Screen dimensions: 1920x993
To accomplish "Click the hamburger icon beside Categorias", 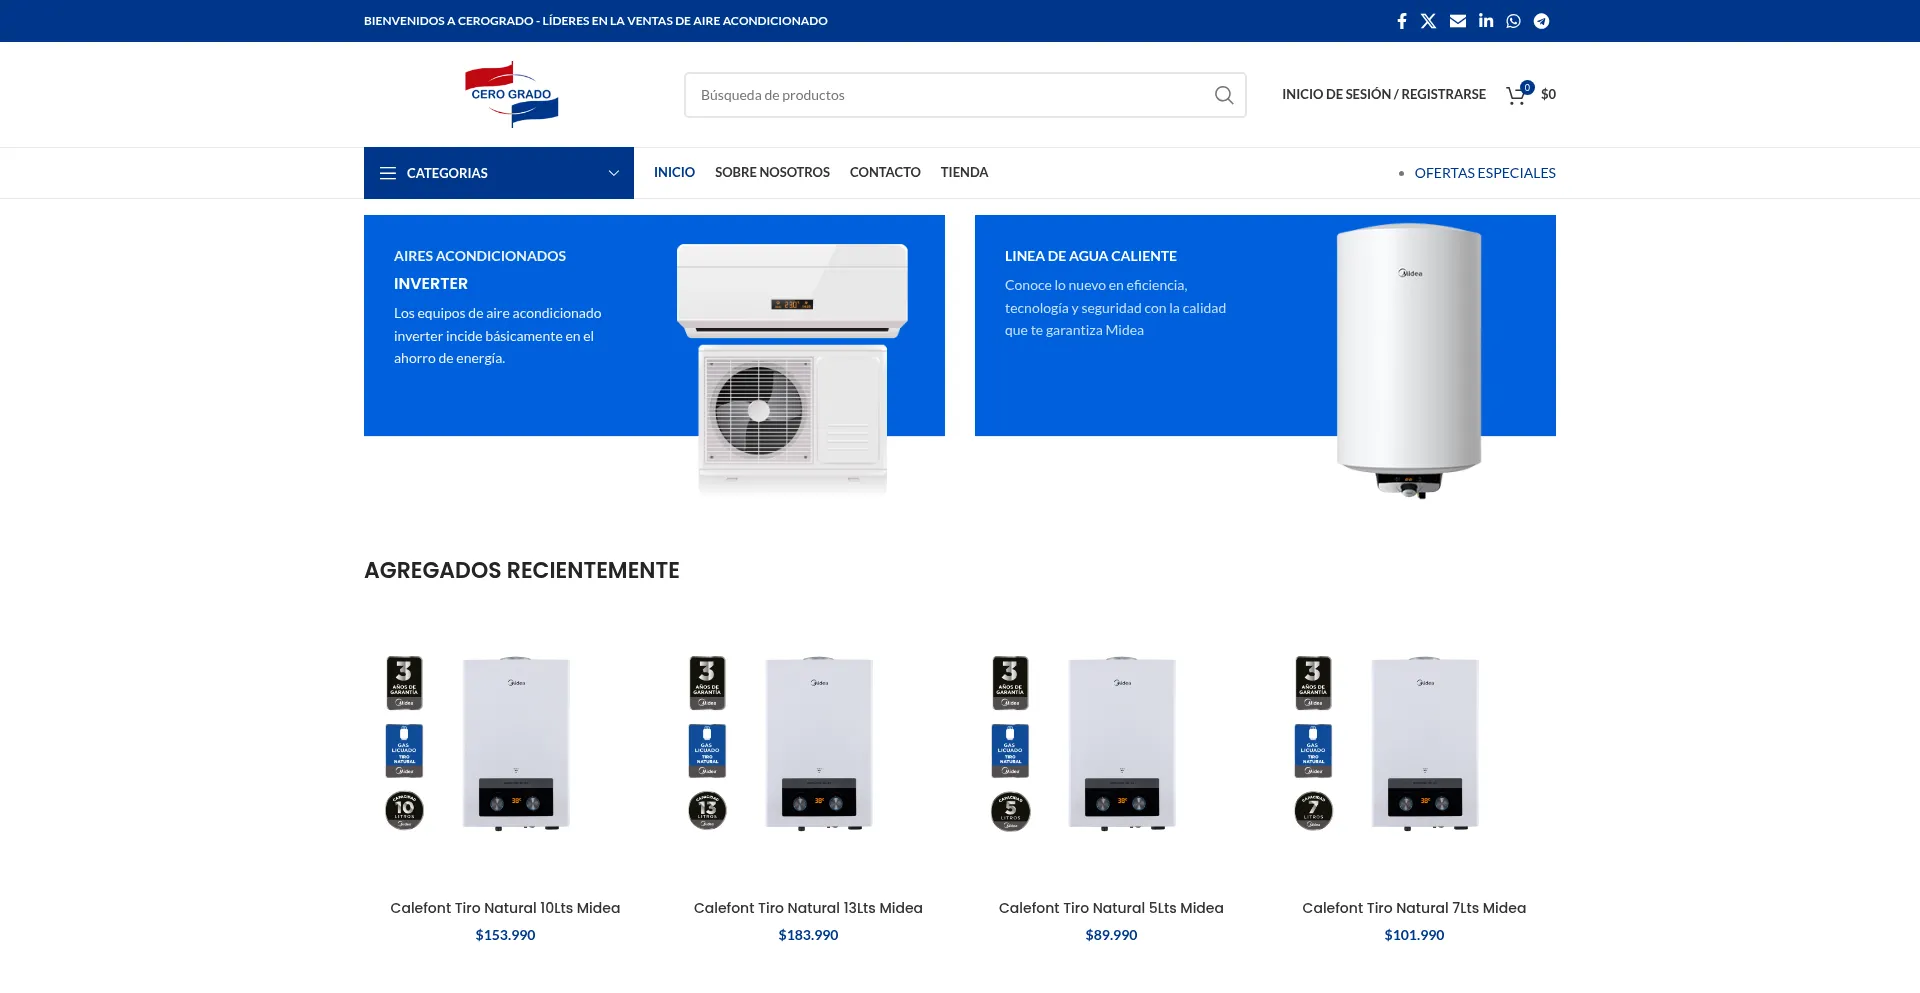I will point(388,173).
